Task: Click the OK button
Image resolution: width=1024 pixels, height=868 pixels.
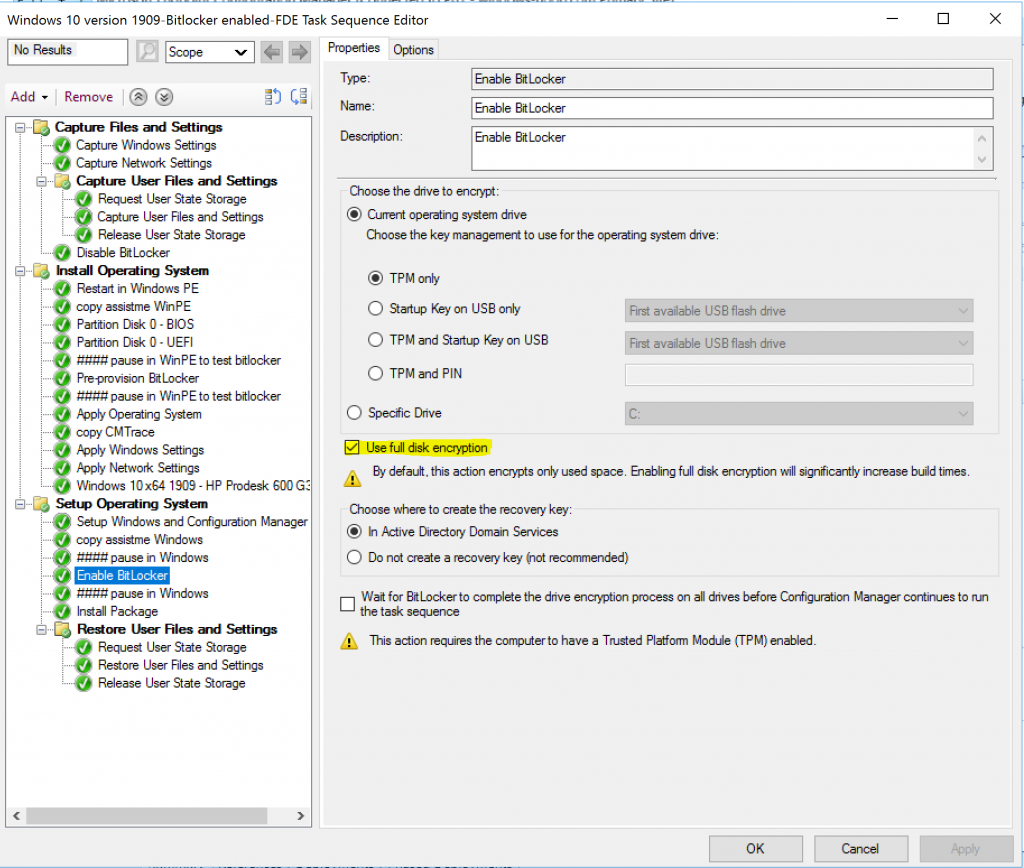Action: pos(755,849)
